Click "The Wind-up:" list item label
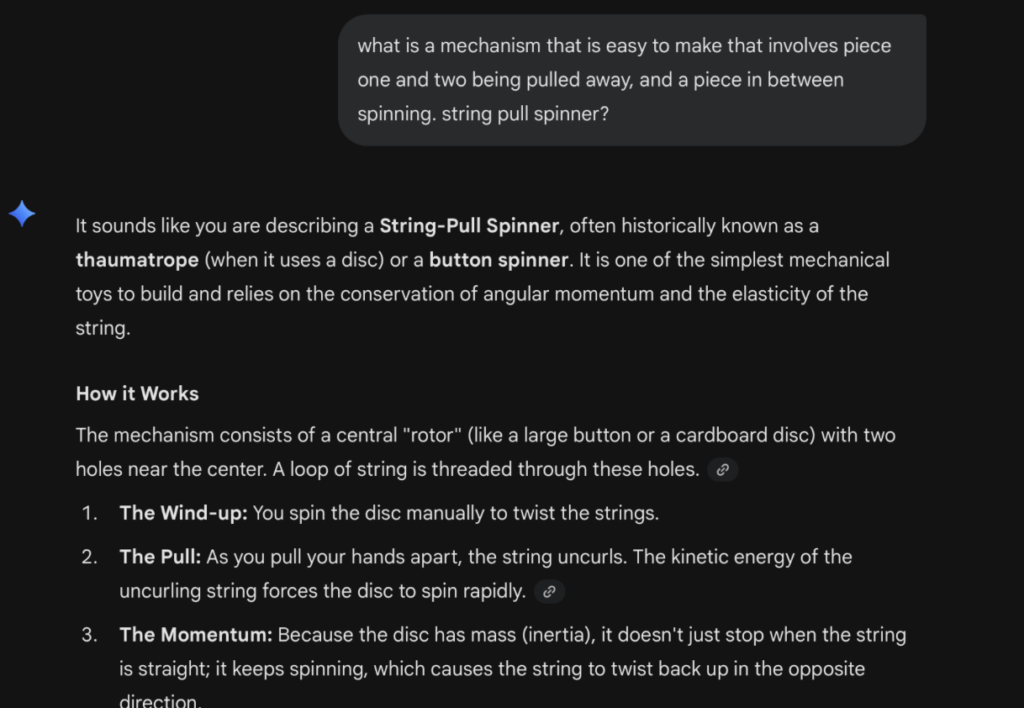 [184, 513]
